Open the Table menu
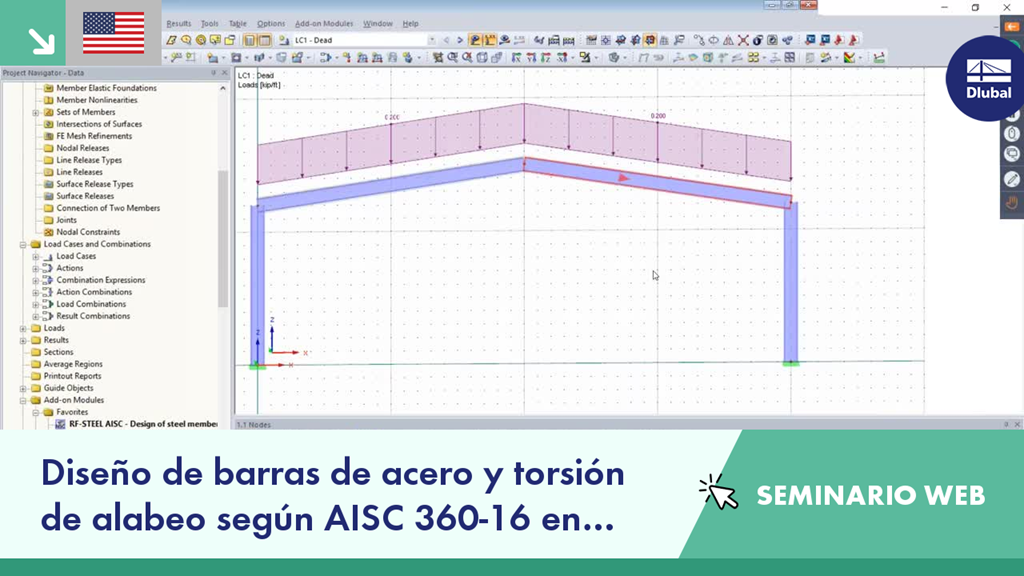1024x576 pixels. 238,24
